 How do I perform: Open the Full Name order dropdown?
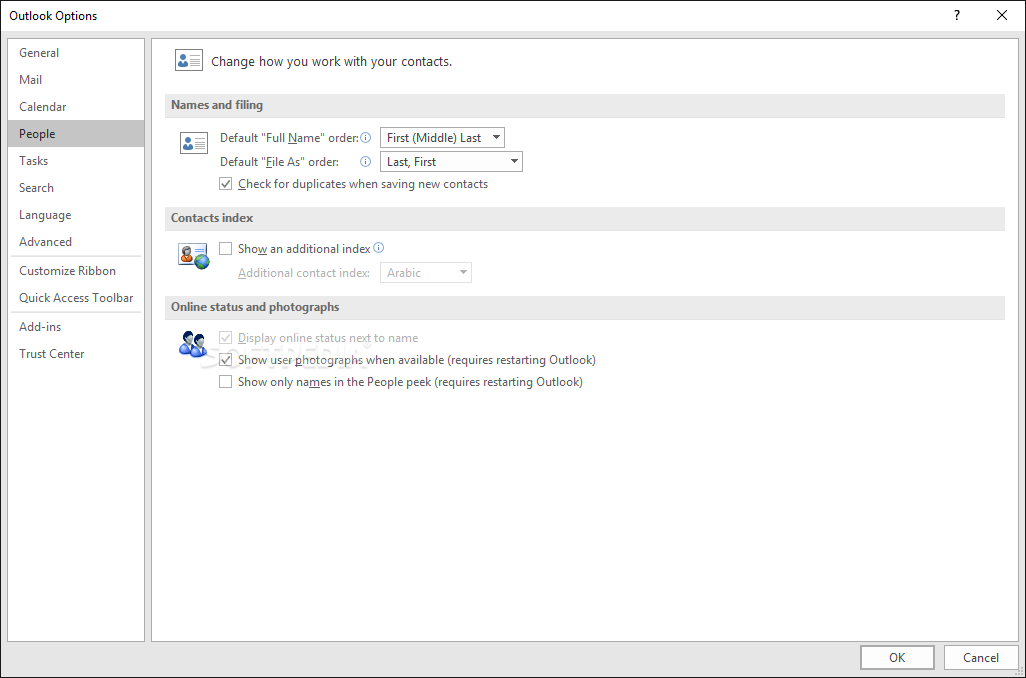tap(442, 137)
